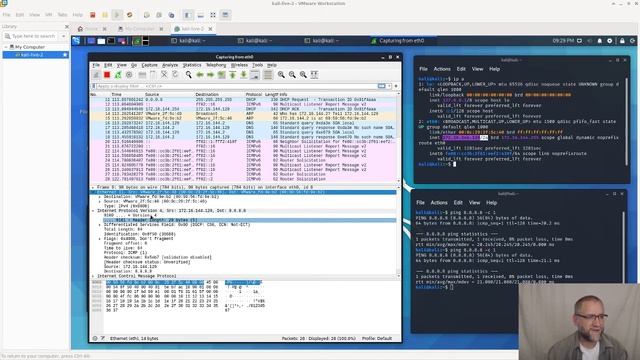Select DHCP Request packet row 11
This screenshot has width=640, height=360.
[x=243, y=100]
